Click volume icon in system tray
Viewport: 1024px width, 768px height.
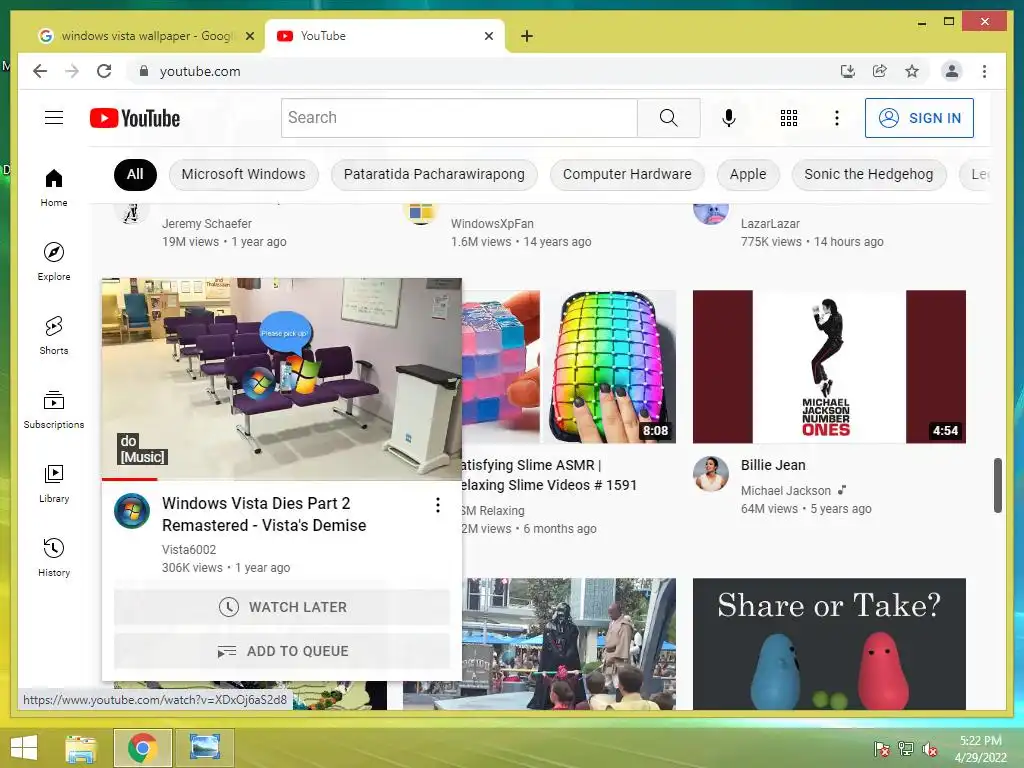coord(929,749)
